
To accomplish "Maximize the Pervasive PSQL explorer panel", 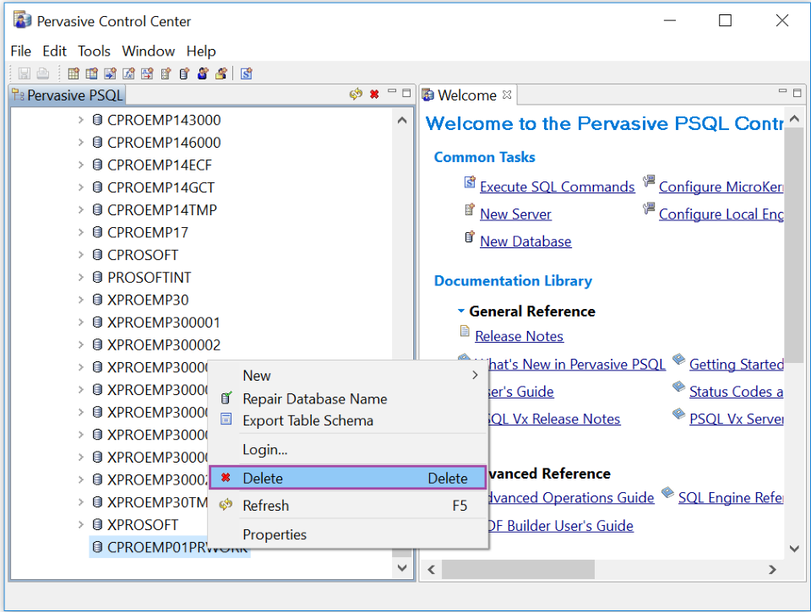I will pyautogui.click(x=407, y=93).
